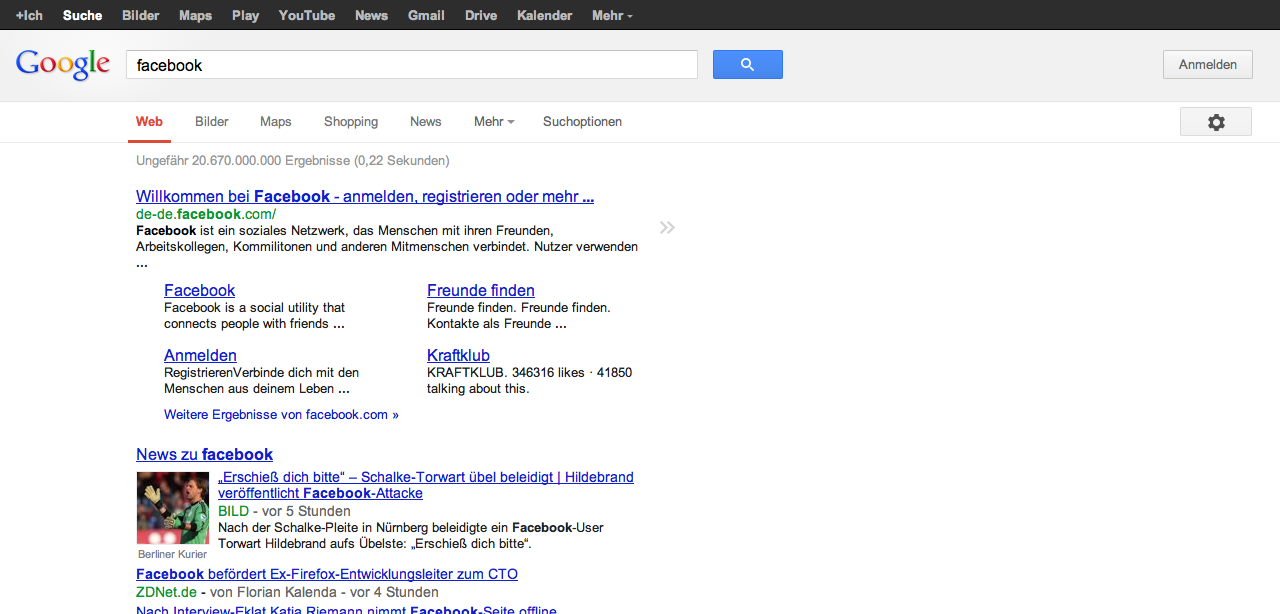Select the News results tab
The width and height of the screenshot is (1280, 614).
pos(425,122)
